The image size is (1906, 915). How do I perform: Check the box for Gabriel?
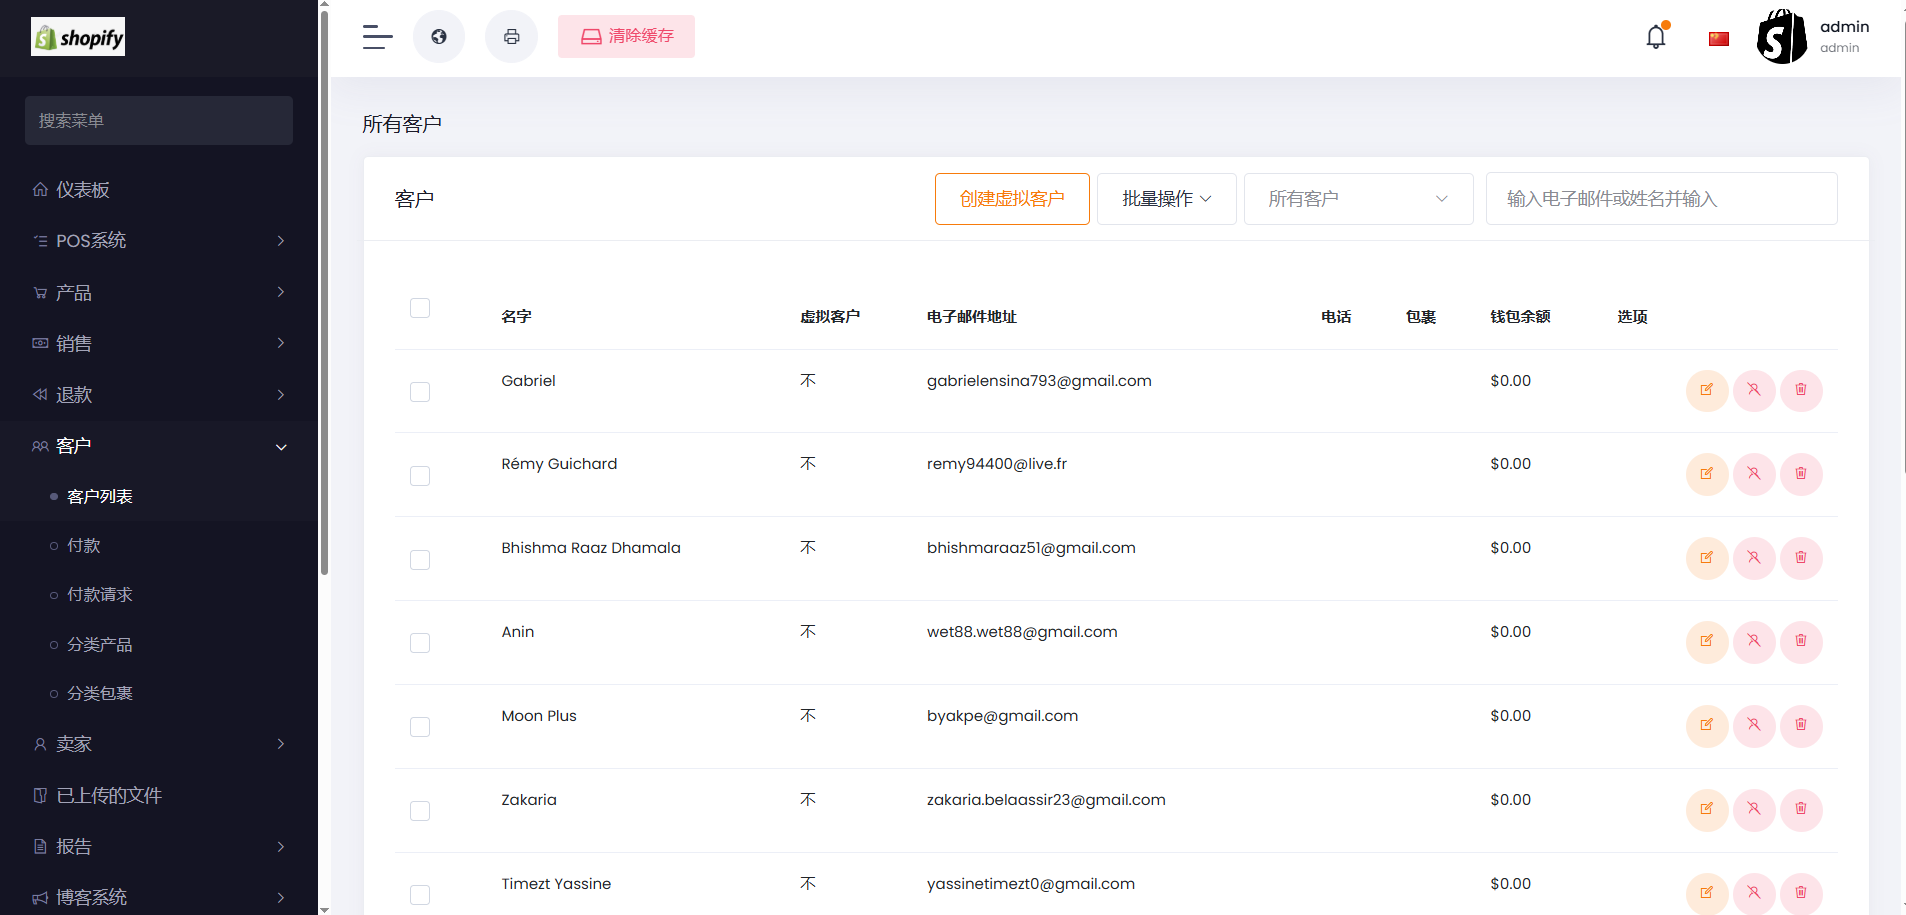(x=420, y=392)
